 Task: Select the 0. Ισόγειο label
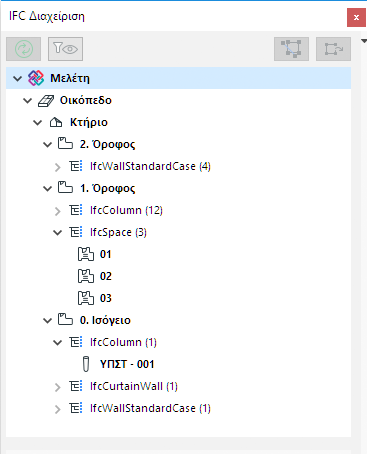(105, 321)
